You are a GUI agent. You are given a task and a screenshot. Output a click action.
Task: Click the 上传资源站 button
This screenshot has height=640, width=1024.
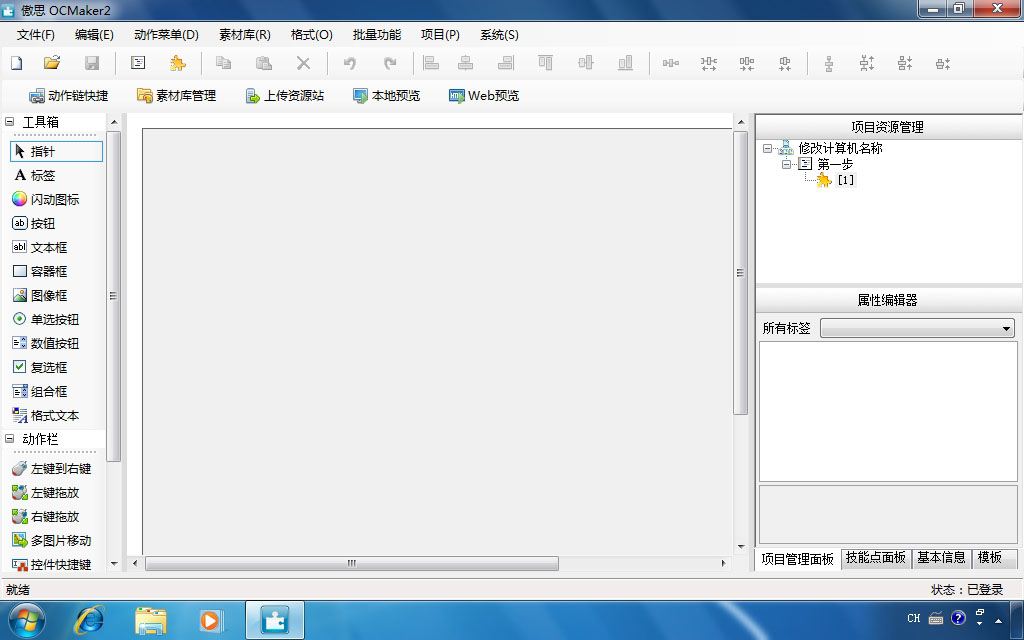coord(285,95)
